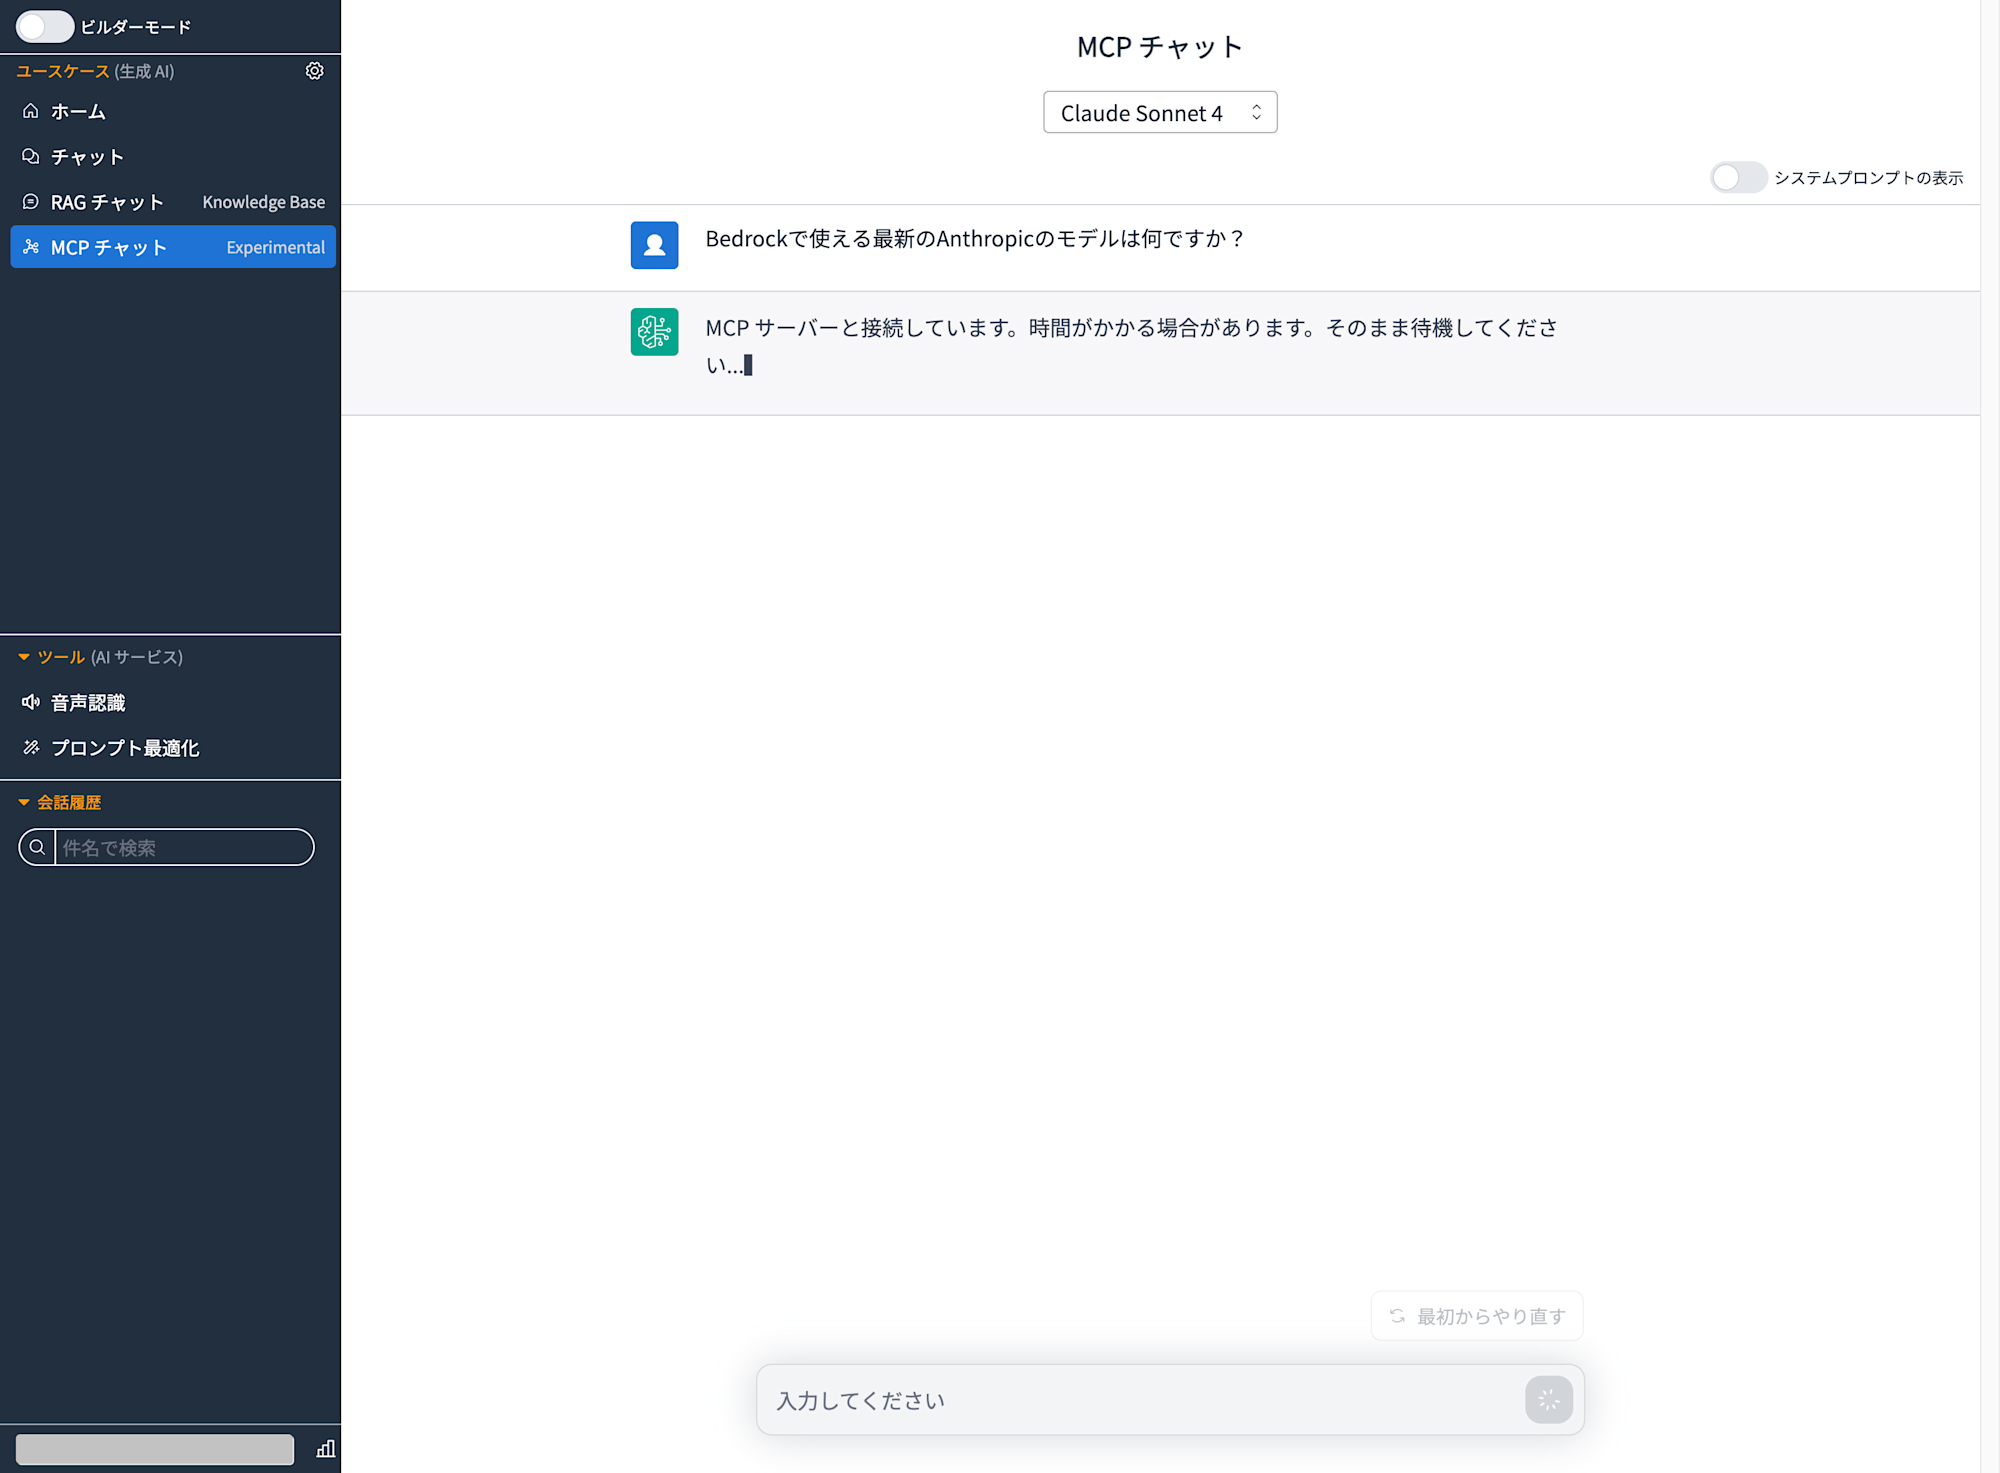This screenshot has height=1473, width=2000.
Task: Click the magnifier icon in history search
Action: point(37,847)
